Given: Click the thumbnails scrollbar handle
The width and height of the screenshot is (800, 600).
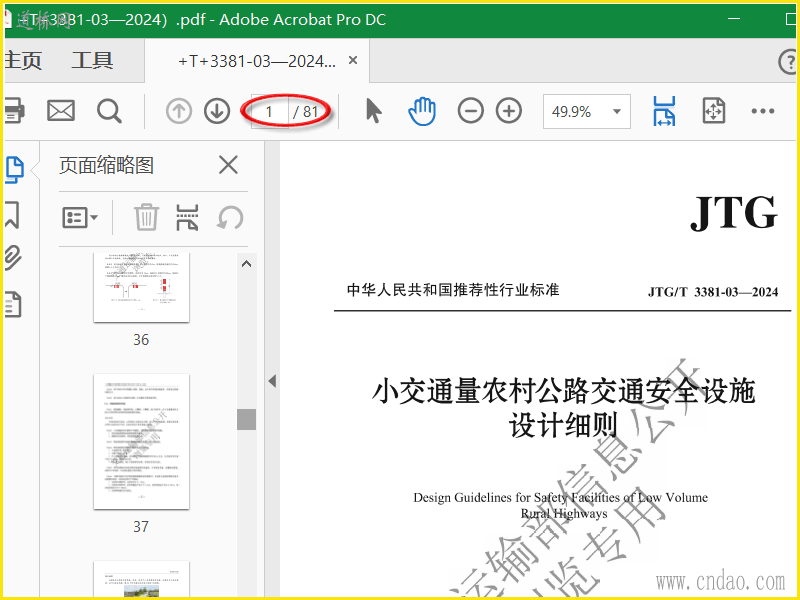Looking at the screenshot, I should [x=246, y=419].
